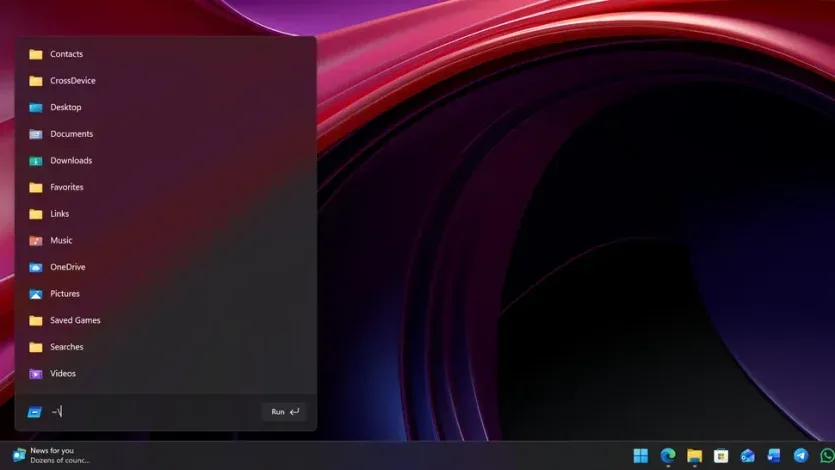Click the Searches folder icon

coord(36,347)
